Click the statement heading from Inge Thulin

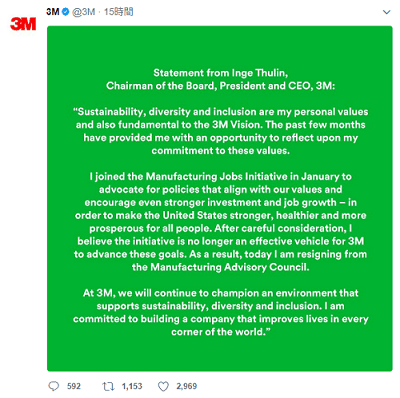(x=220, y=79)
